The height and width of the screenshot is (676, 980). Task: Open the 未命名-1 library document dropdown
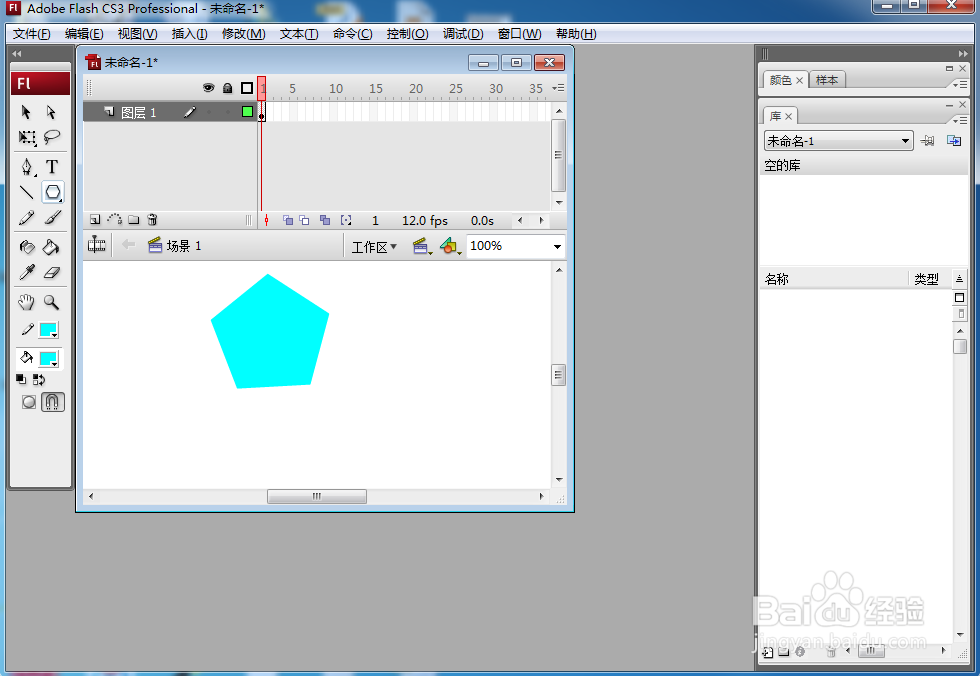click(838, 141)
